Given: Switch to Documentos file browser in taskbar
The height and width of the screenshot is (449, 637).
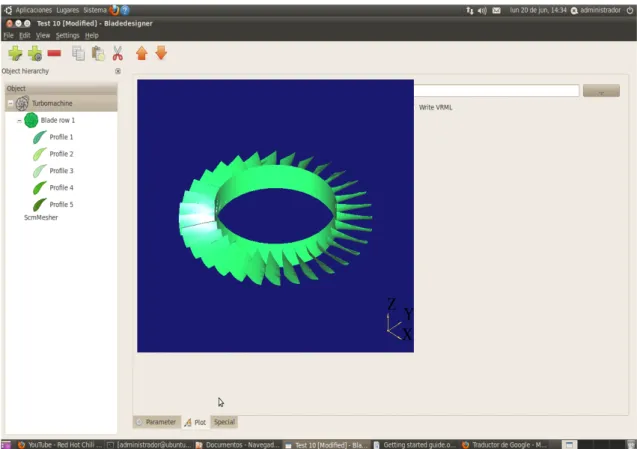Looking at the screenshot, I should click(238, 445).
